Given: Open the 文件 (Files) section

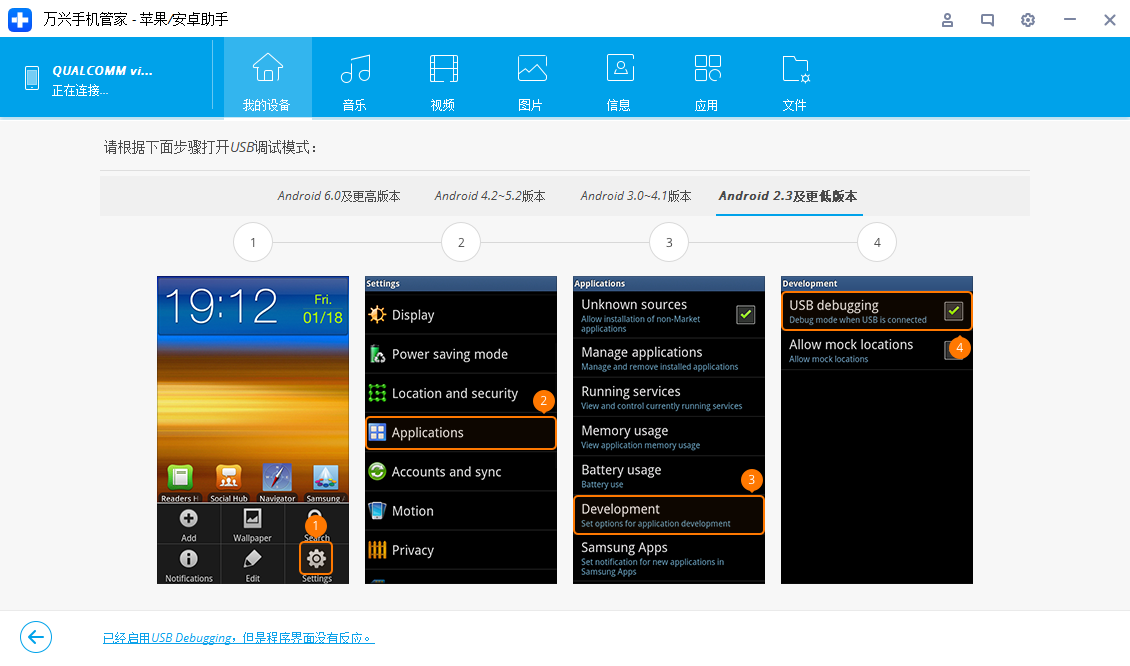Looking at the screenshot, I should pos(795,78).
